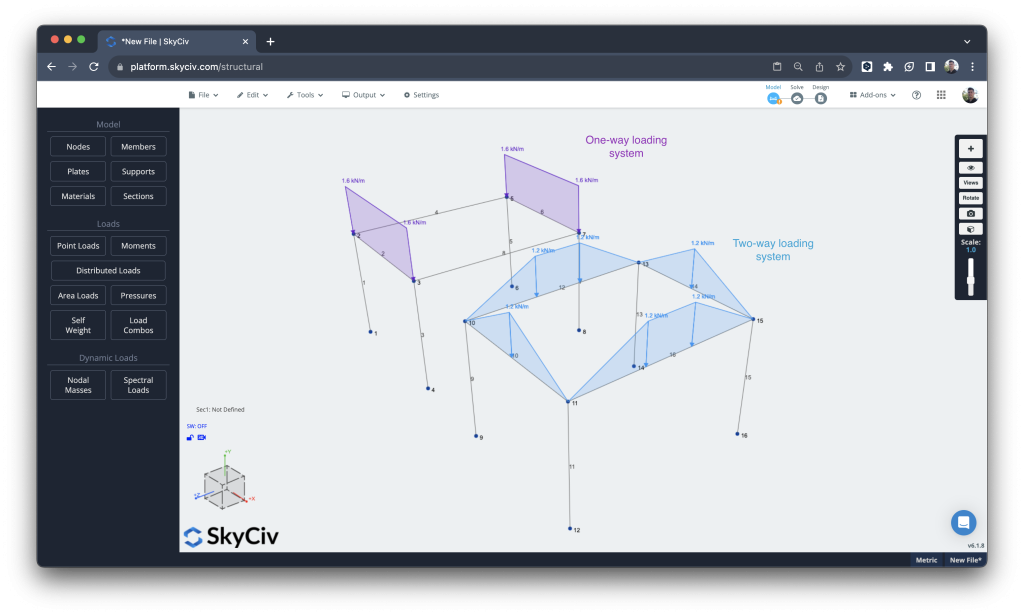Toggle visibility eye settings

[970, 168]
